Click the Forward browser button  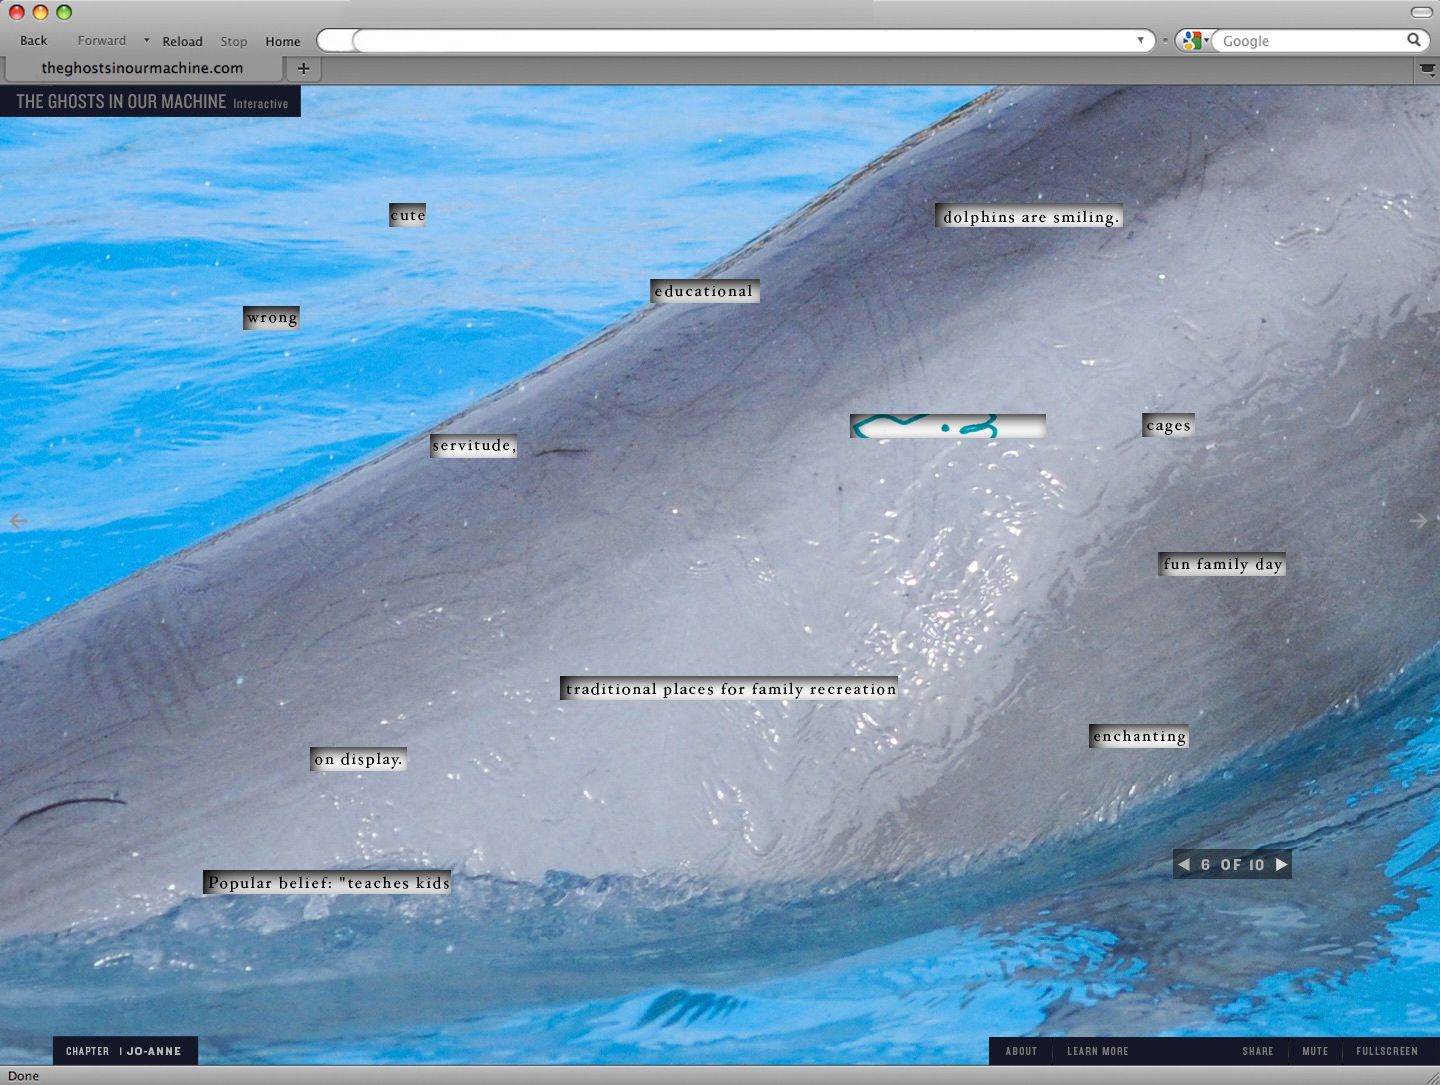[102, 41]
